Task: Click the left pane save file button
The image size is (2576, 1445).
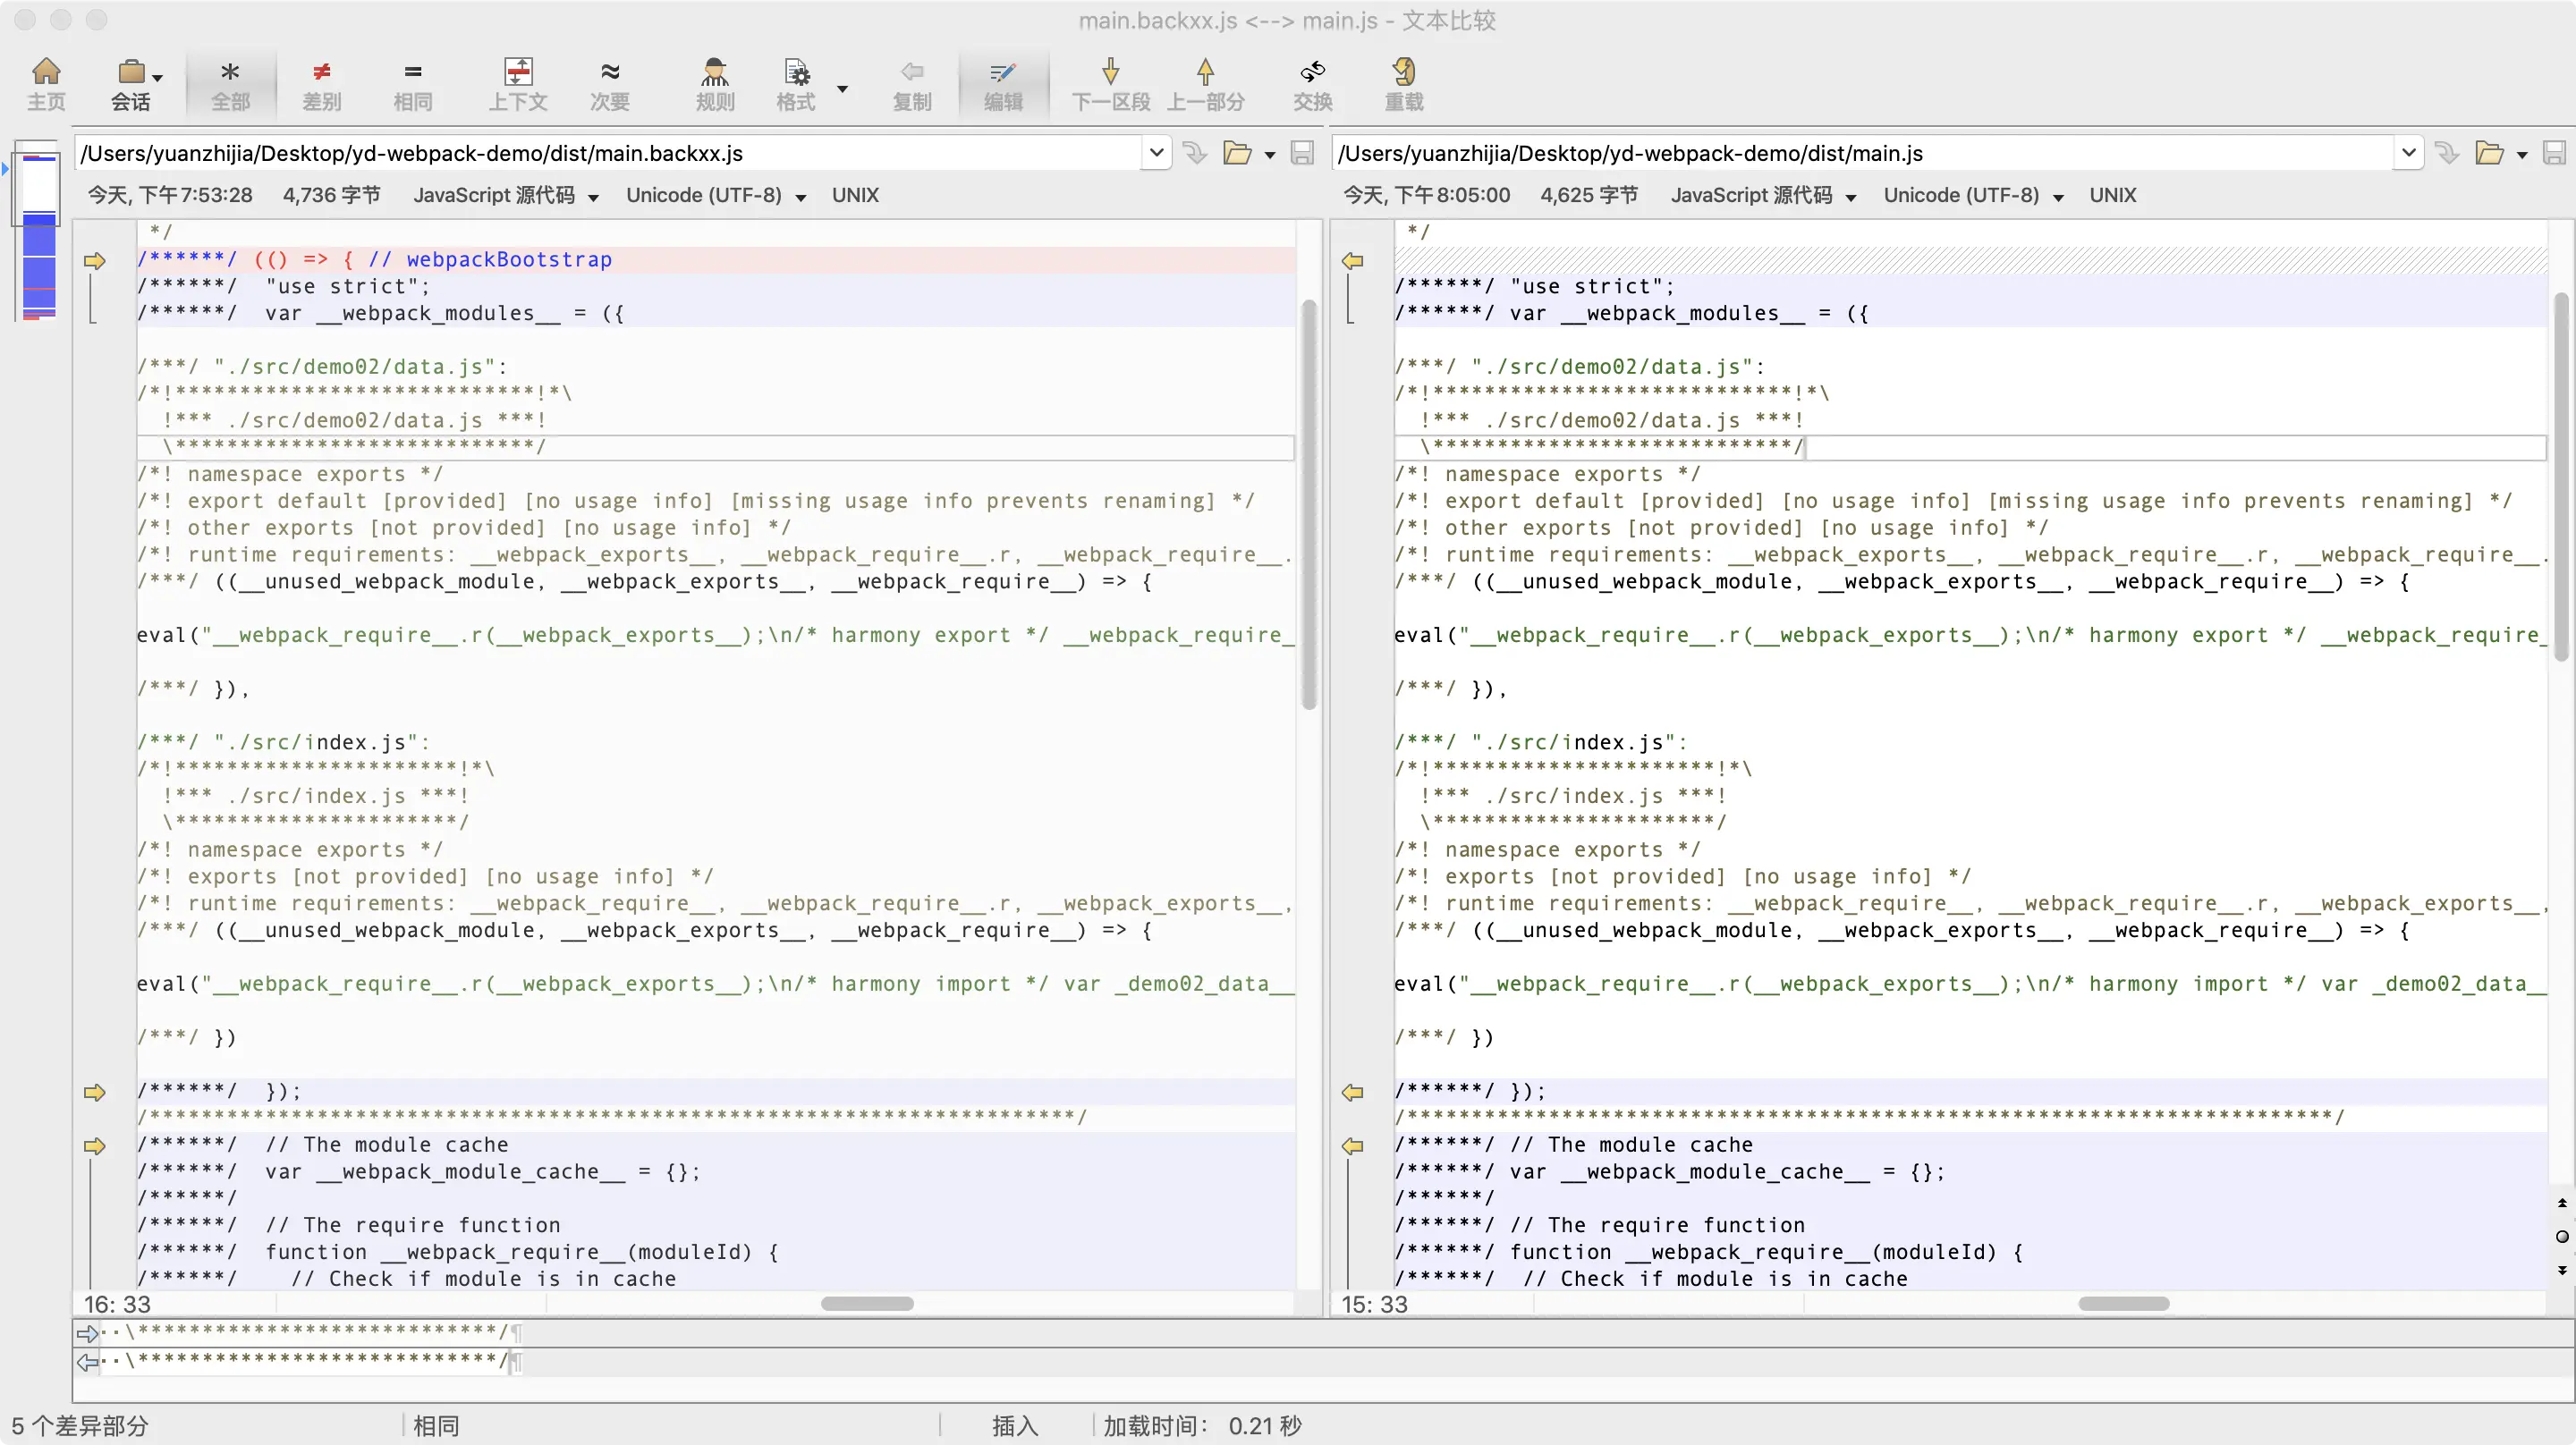Action: tap(1302, 153)
